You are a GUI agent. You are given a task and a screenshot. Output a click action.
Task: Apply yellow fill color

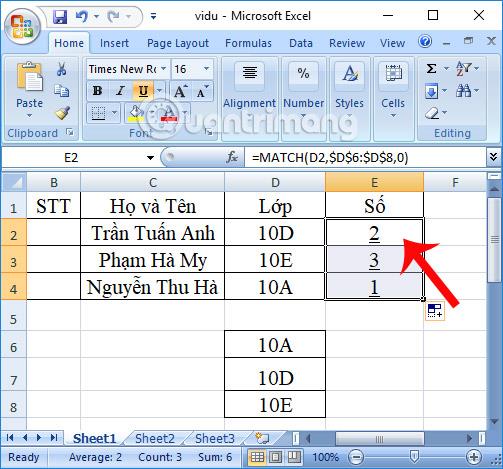click(136, 114)
